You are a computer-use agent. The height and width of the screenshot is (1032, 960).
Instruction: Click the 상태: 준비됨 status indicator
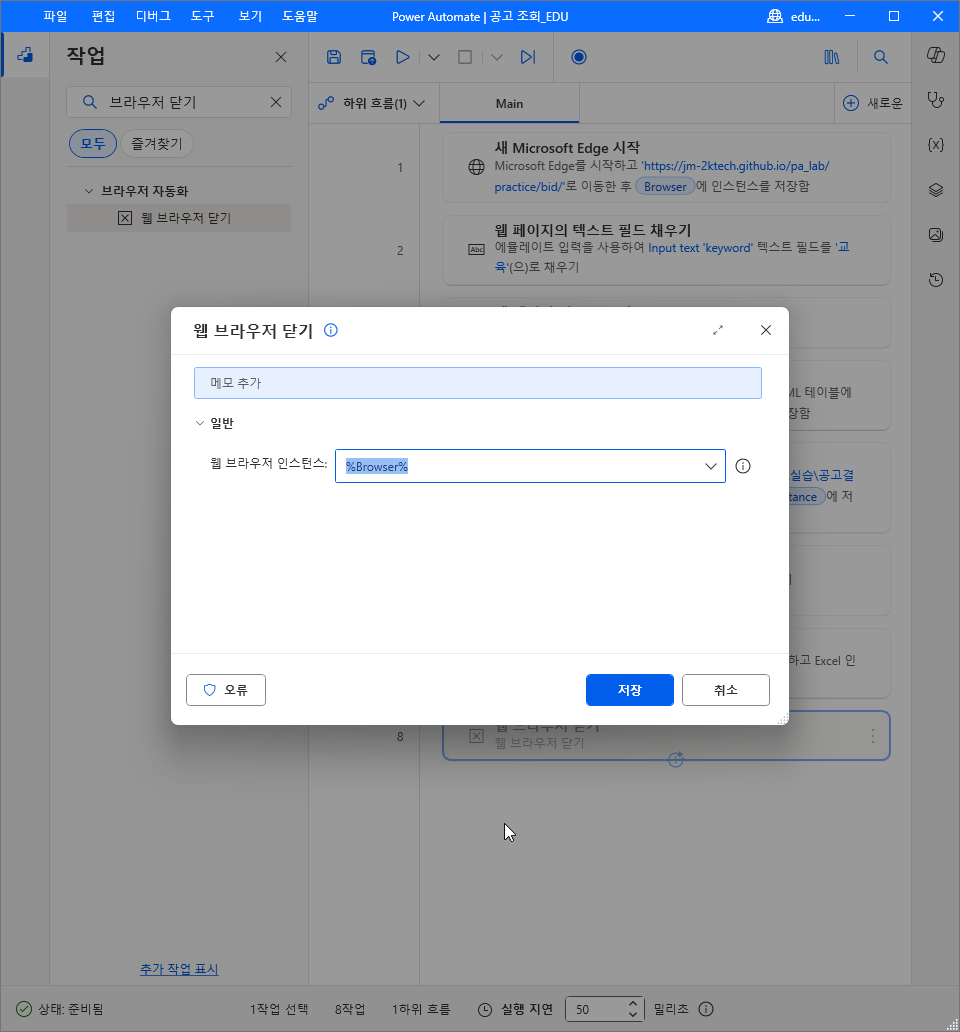[x=60, y=1009]
